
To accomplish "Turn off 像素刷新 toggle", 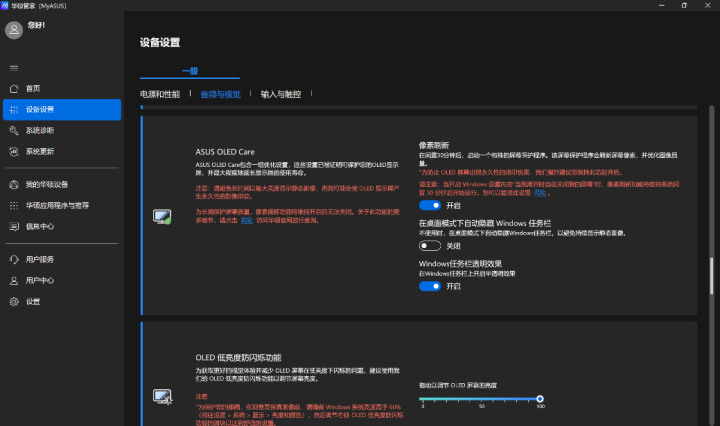I will pos(430,205).
